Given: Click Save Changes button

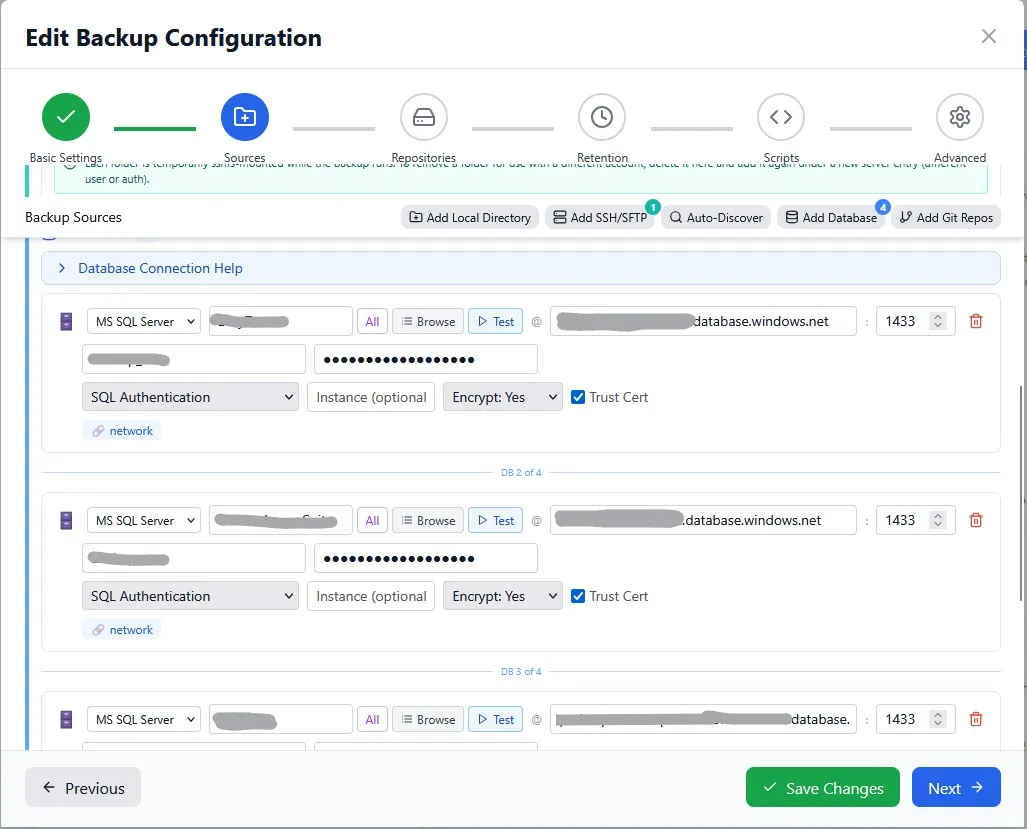Looking at the screenshot, I should coord(823,788).
